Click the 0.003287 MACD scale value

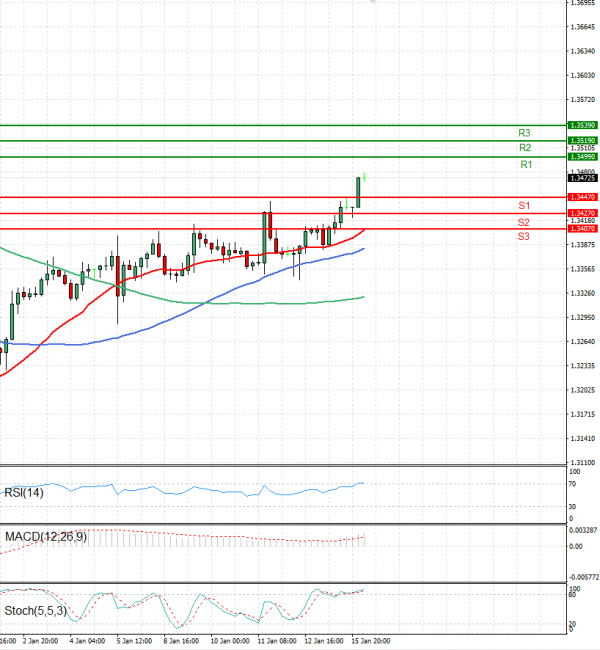(x=583, y=530)
